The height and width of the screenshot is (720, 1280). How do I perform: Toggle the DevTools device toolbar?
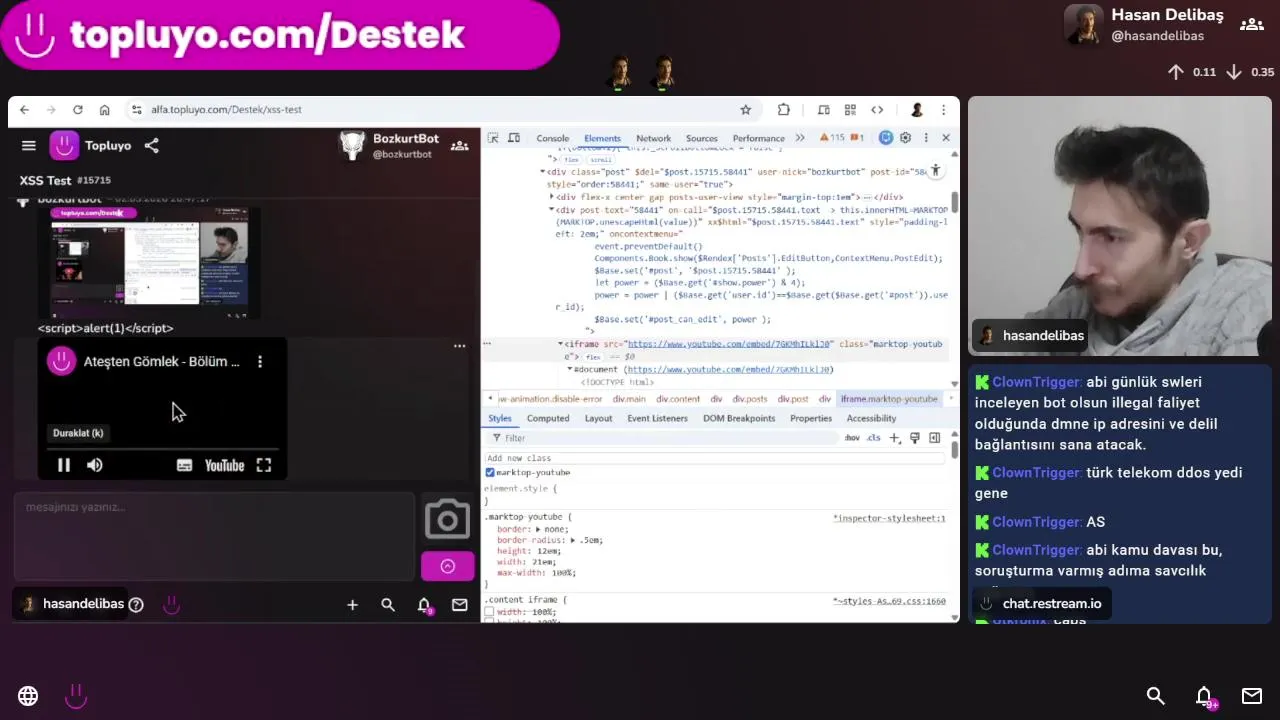tap(514, 138)
